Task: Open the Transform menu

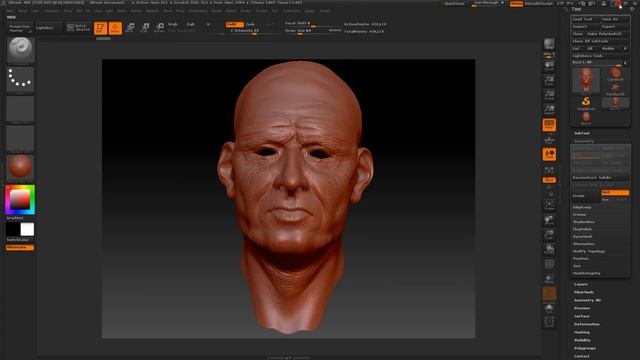Action: point(291,11)
